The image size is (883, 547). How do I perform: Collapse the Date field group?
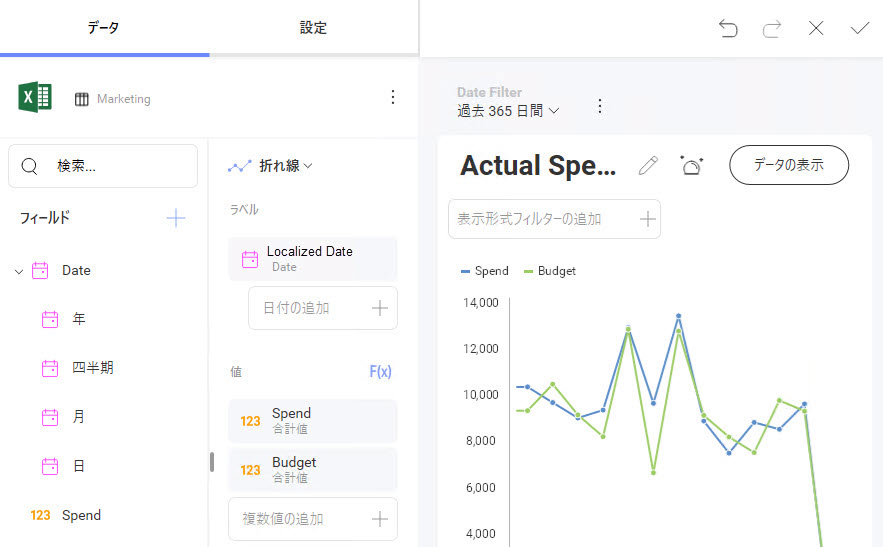pyautogui.click(x=19, y=272)
